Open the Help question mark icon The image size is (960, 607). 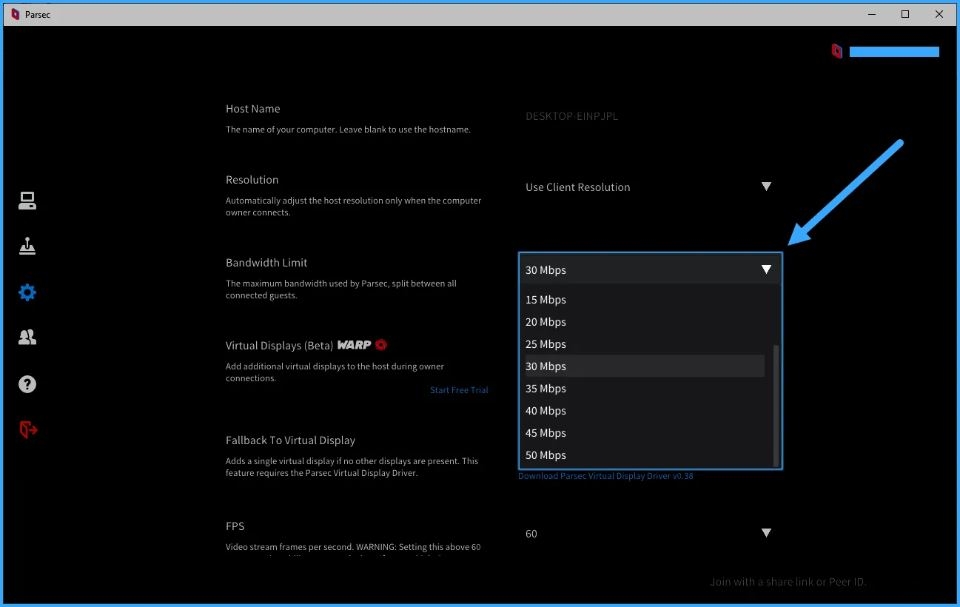pos(27,384)
